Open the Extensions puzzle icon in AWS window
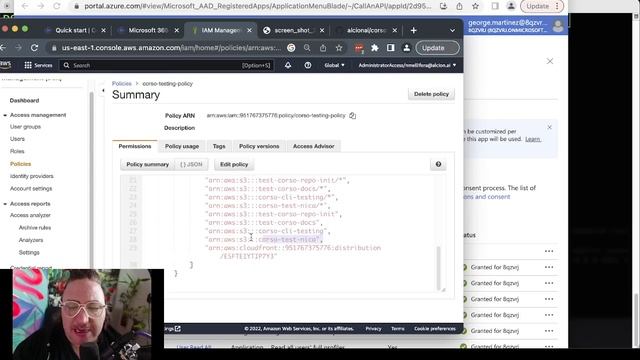The image size is (640, 360). [375, 48]
